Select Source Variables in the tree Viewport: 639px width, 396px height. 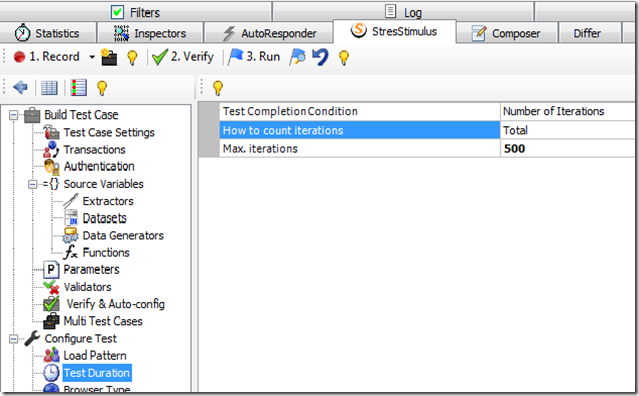104,184
